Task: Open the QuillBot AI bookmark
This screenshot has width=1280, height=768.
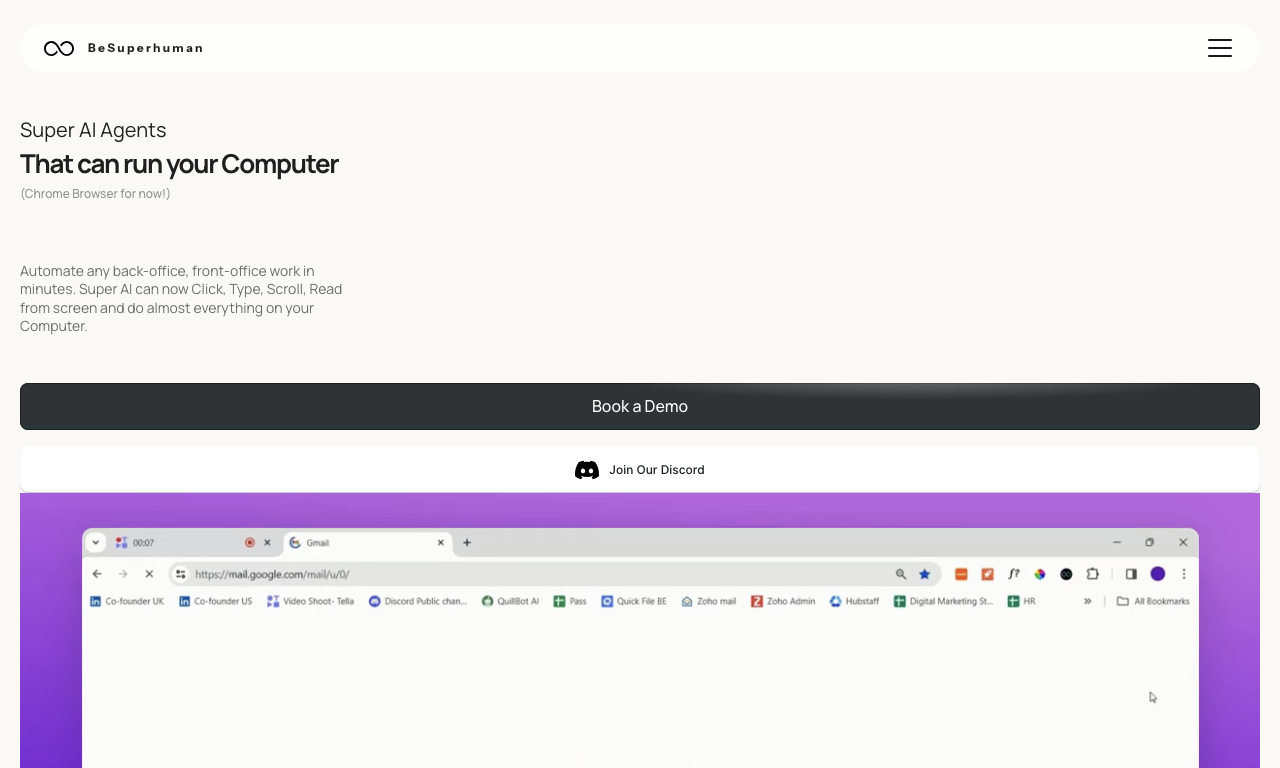Action: 511,601
